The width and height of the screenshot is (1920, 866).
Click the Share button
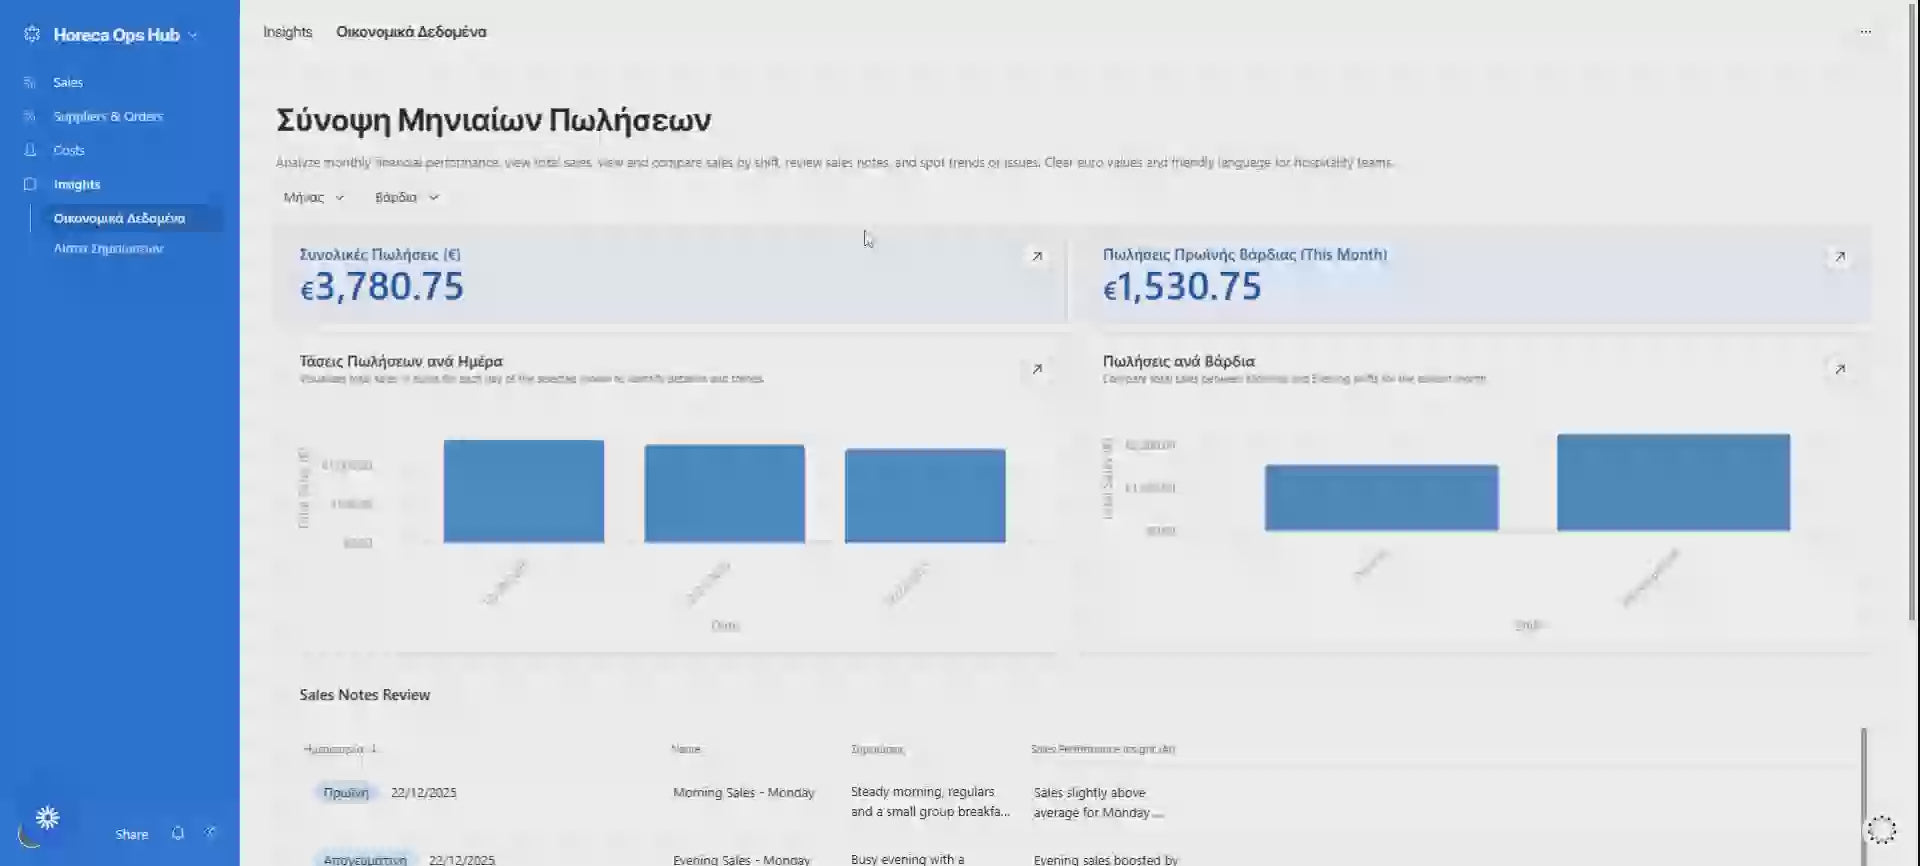[131, 834]
